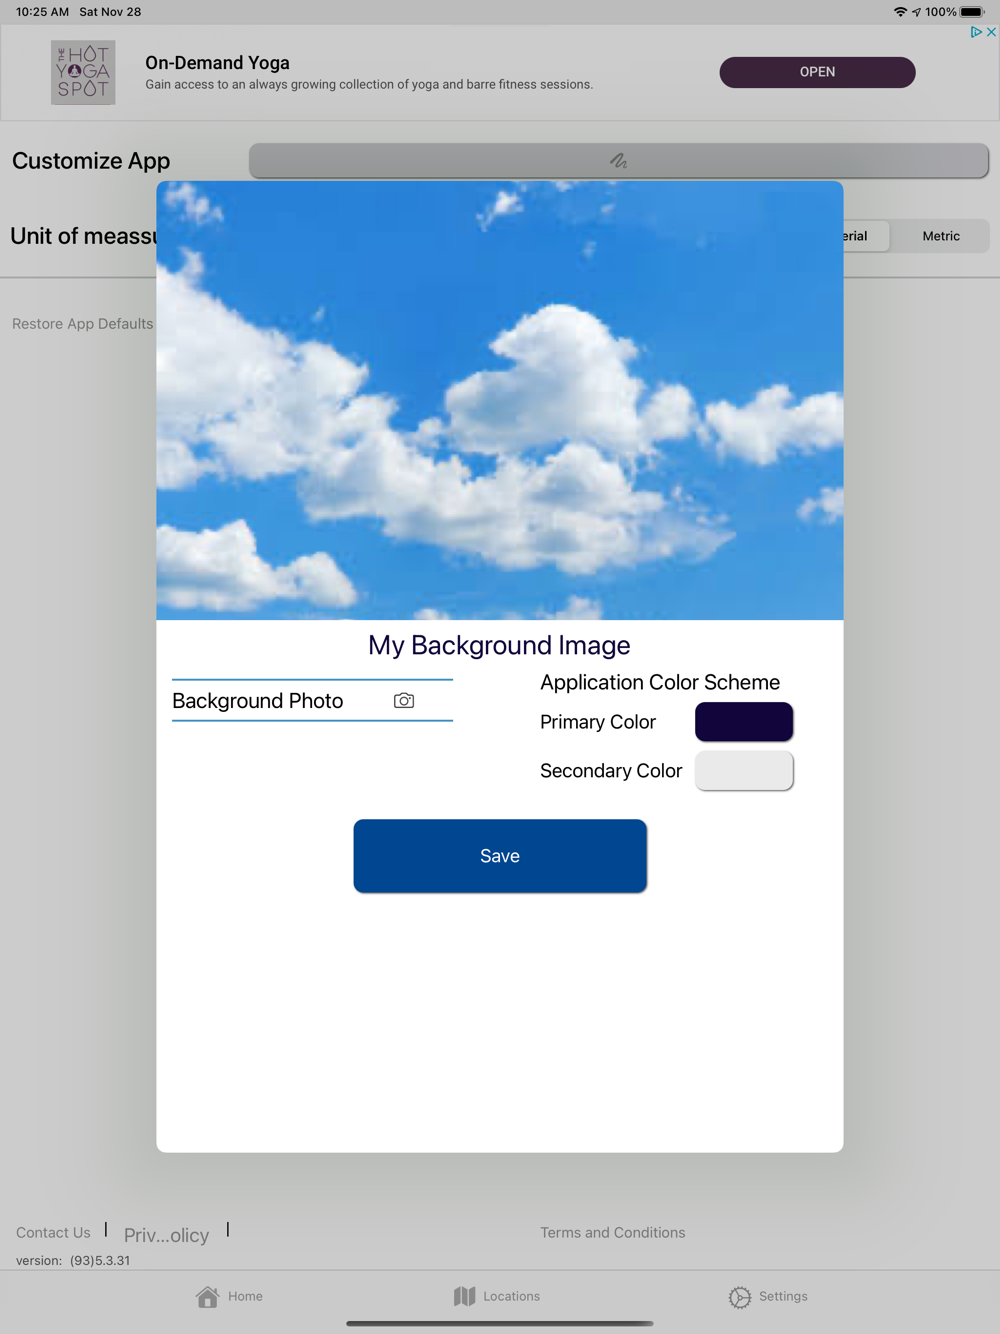This screenshot has height=1334, width=1000.
Task: Tap the AdChoices triangle icon
Action: (976, 32)
